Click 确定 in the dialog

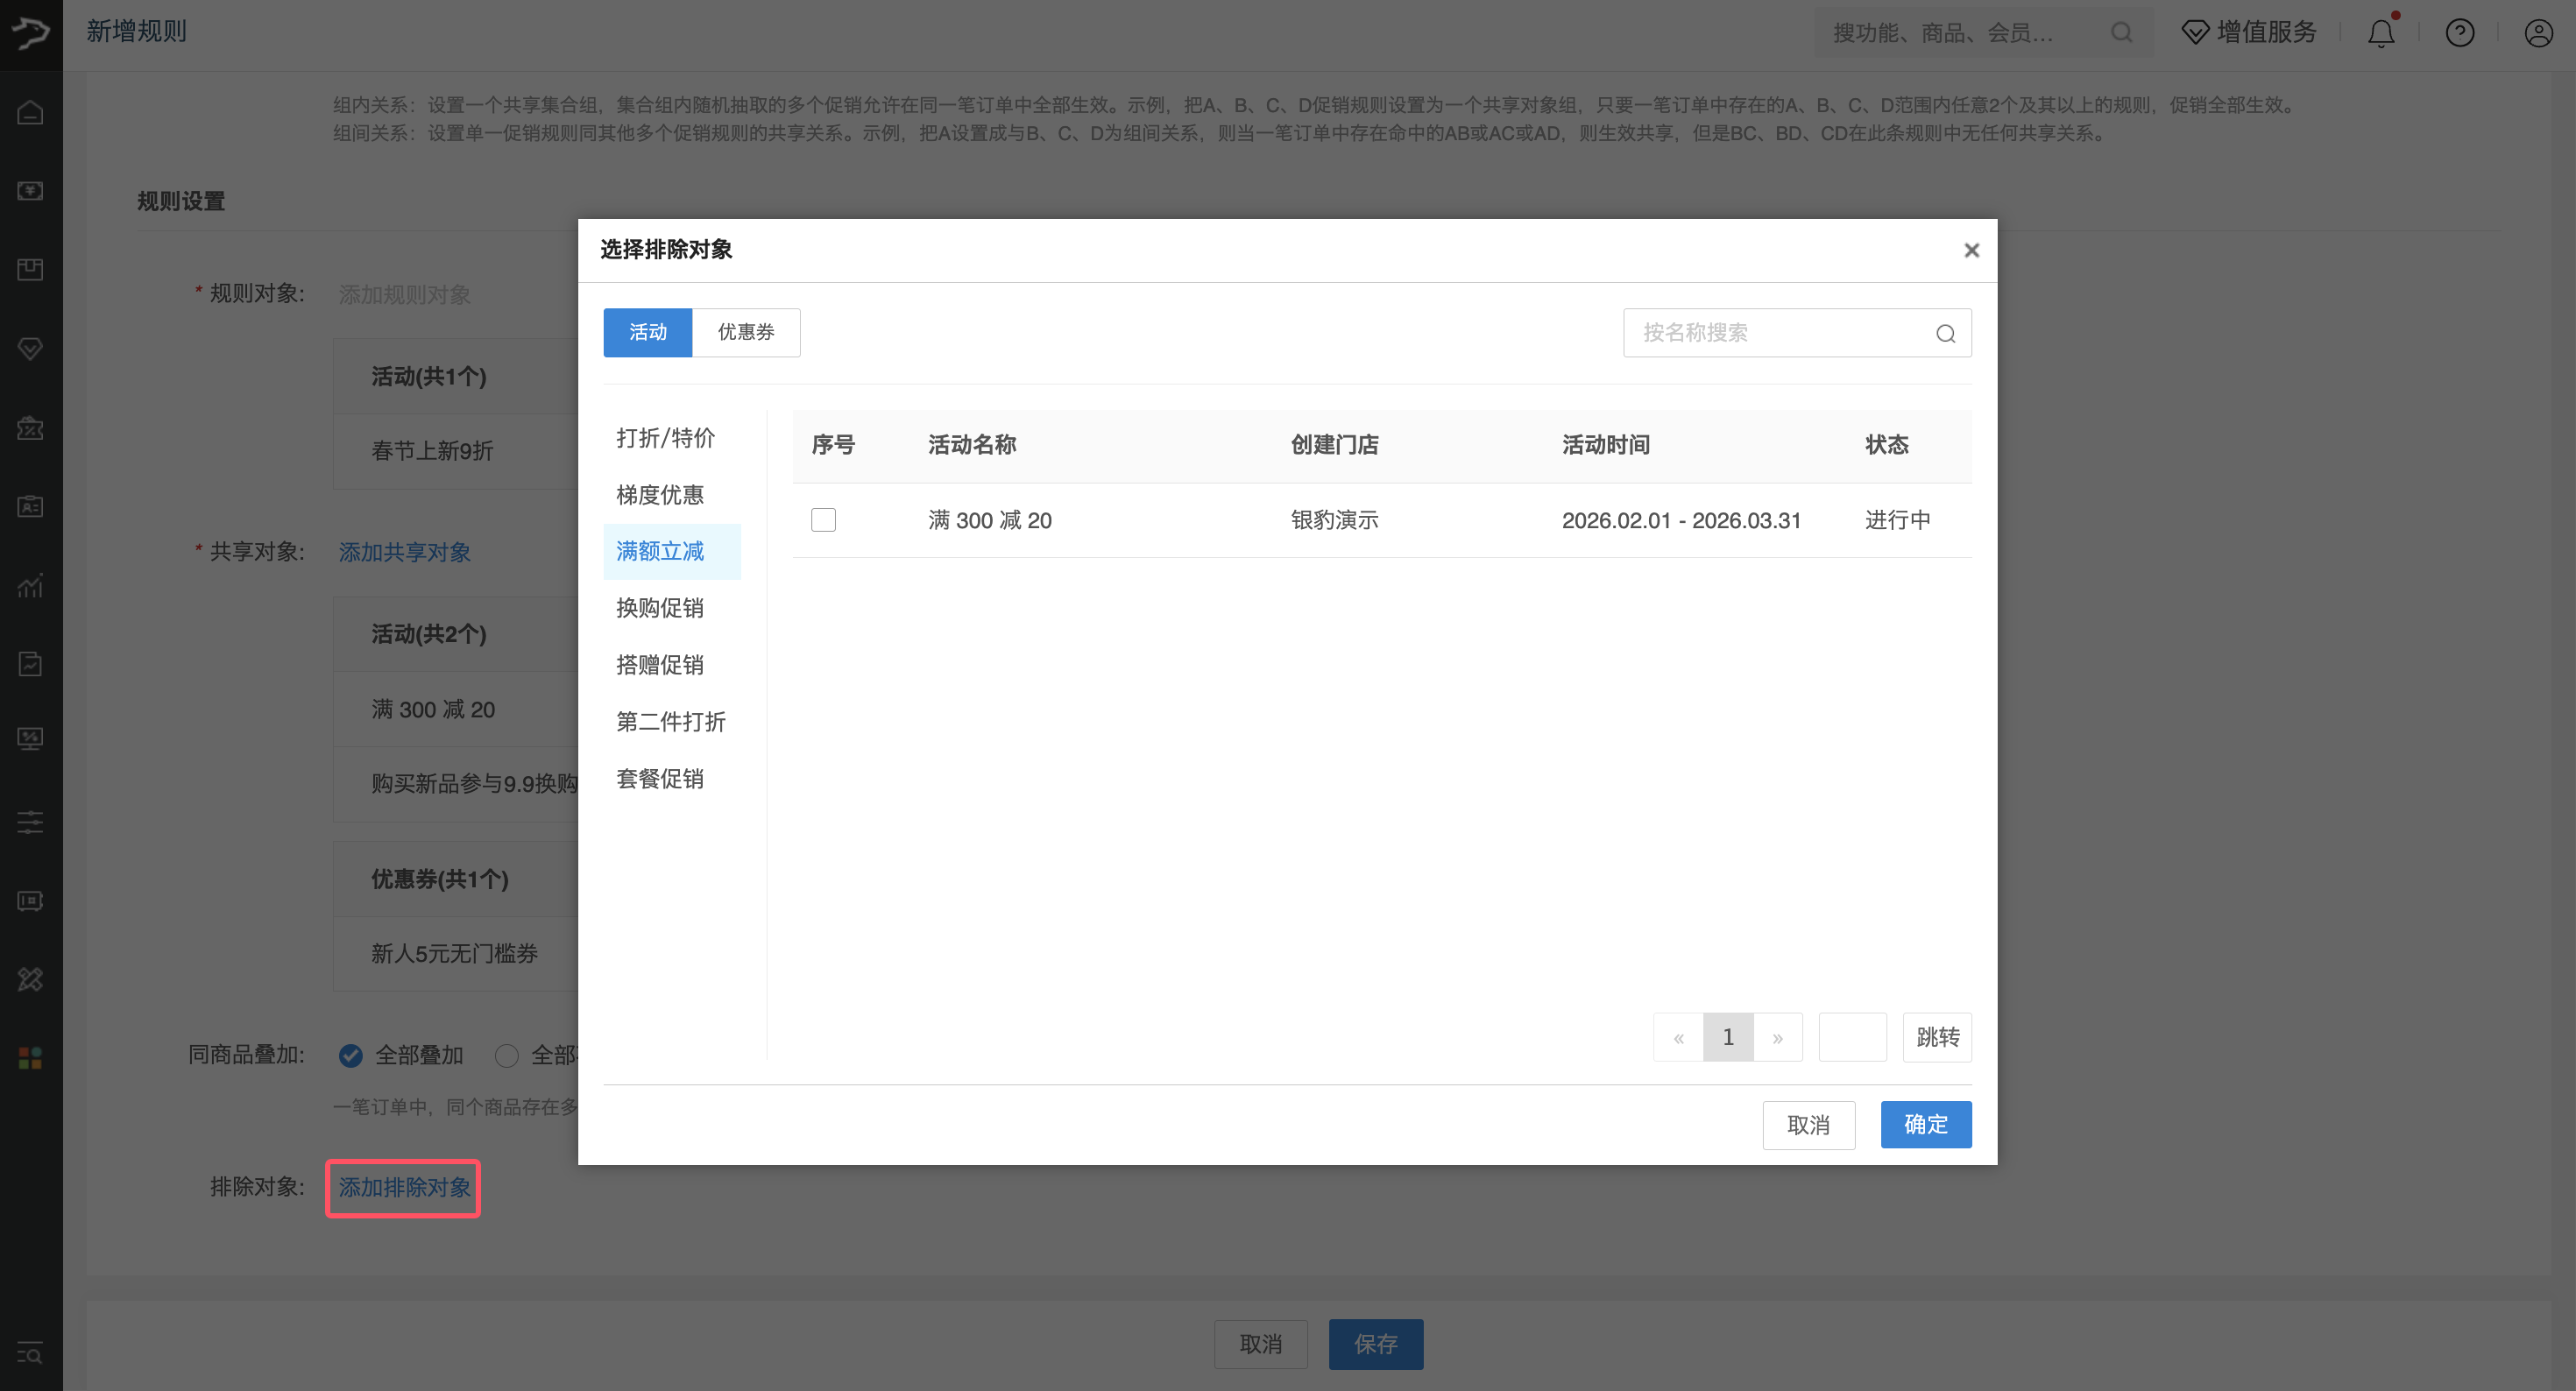pos(1925,1125)
